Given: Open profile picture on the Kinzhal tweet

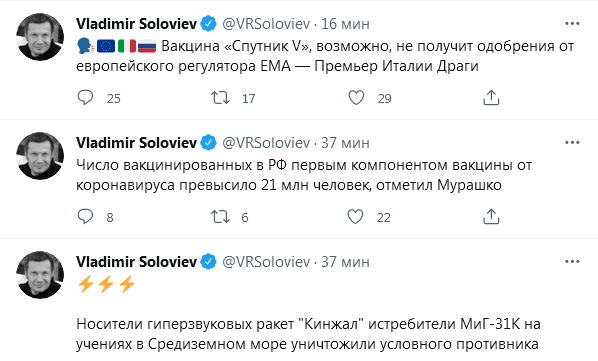Looking at the screenshot, I should tap(40, 274).
